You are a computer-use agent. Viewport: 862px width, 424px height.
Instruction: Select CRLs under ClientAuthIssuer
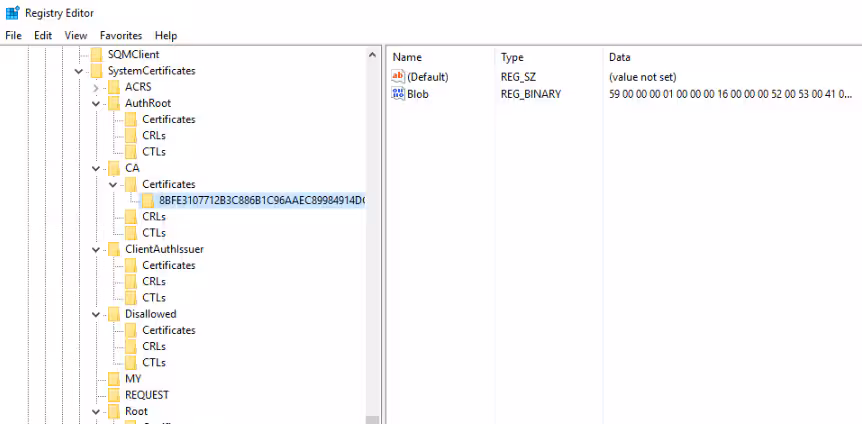(x=153, y=282)
